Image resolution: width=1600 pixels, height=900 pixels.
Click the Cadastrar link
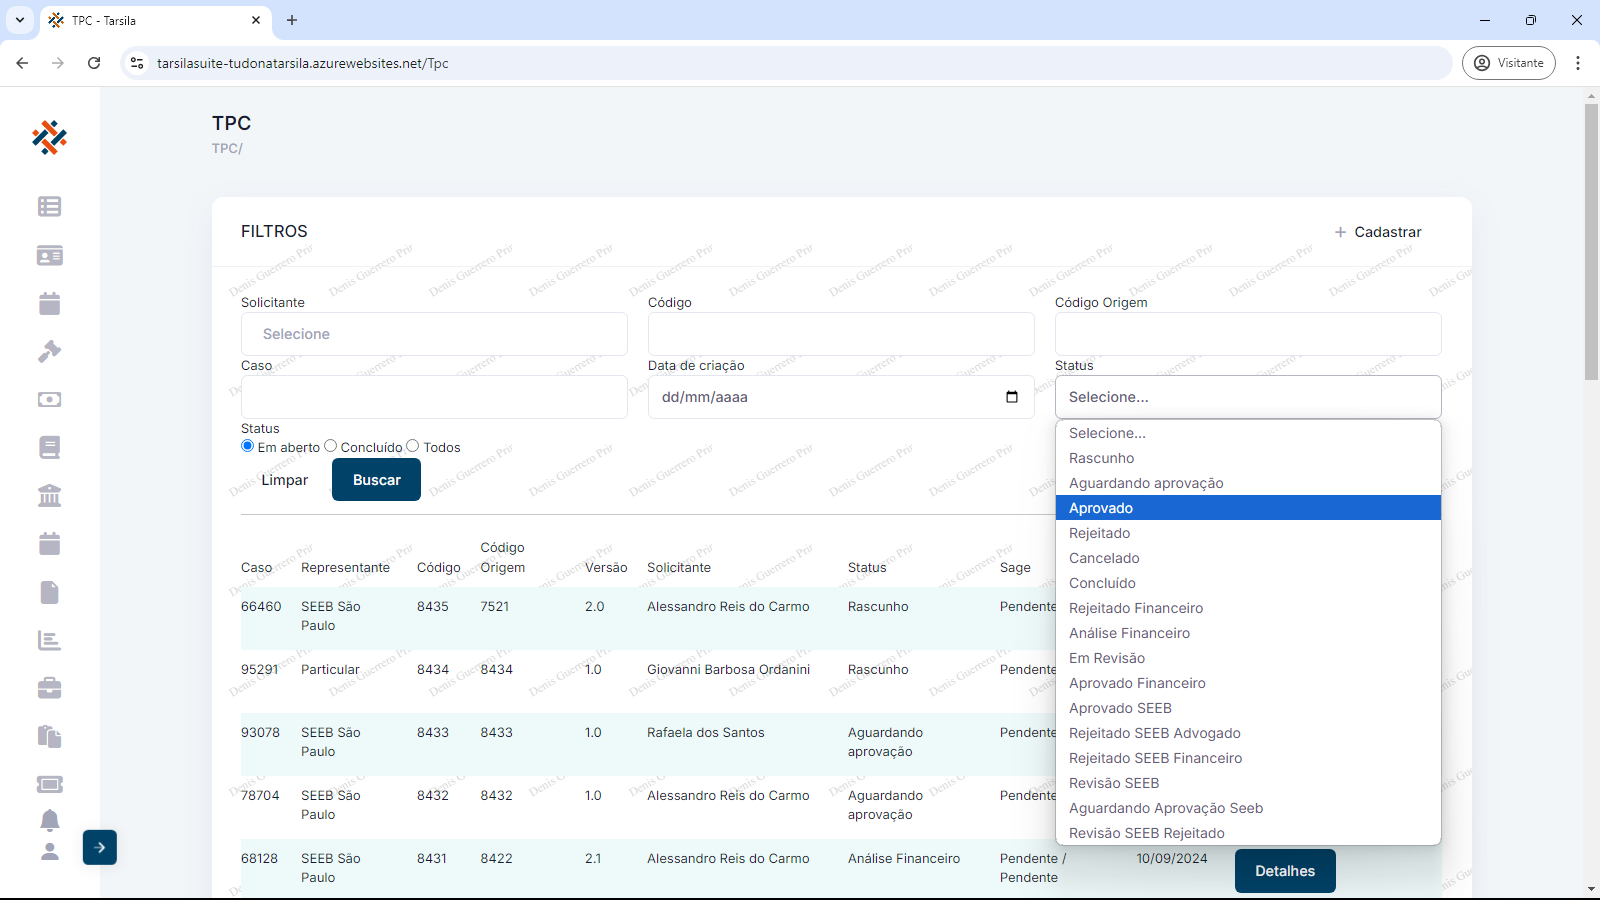pos(1378,232)
